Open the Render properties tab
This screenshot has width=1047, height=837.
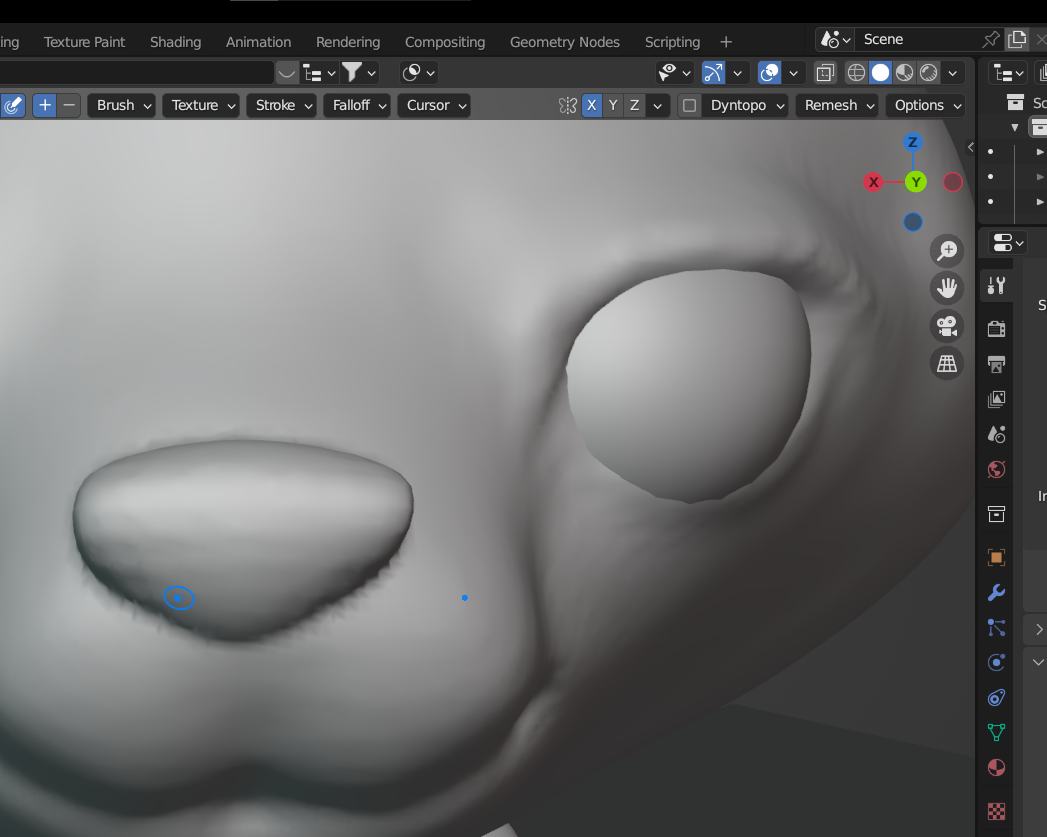[996, 328]
